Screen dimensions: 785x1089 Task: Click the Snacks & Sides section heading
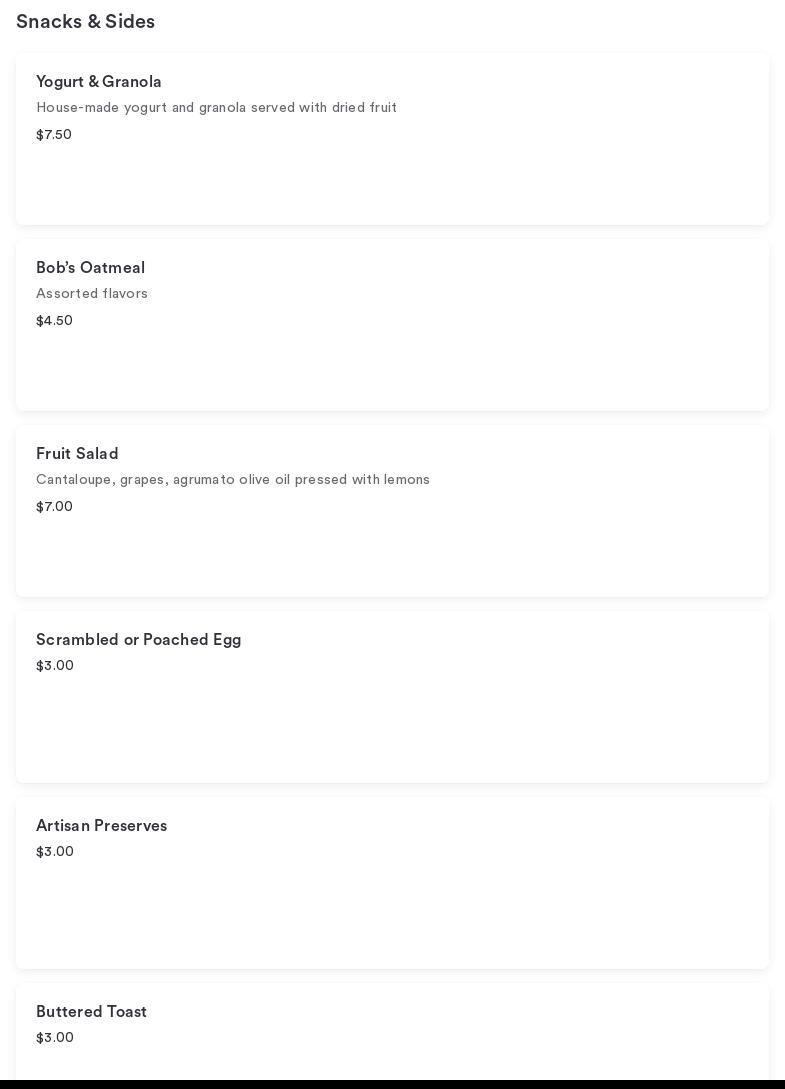click(85, 22)
